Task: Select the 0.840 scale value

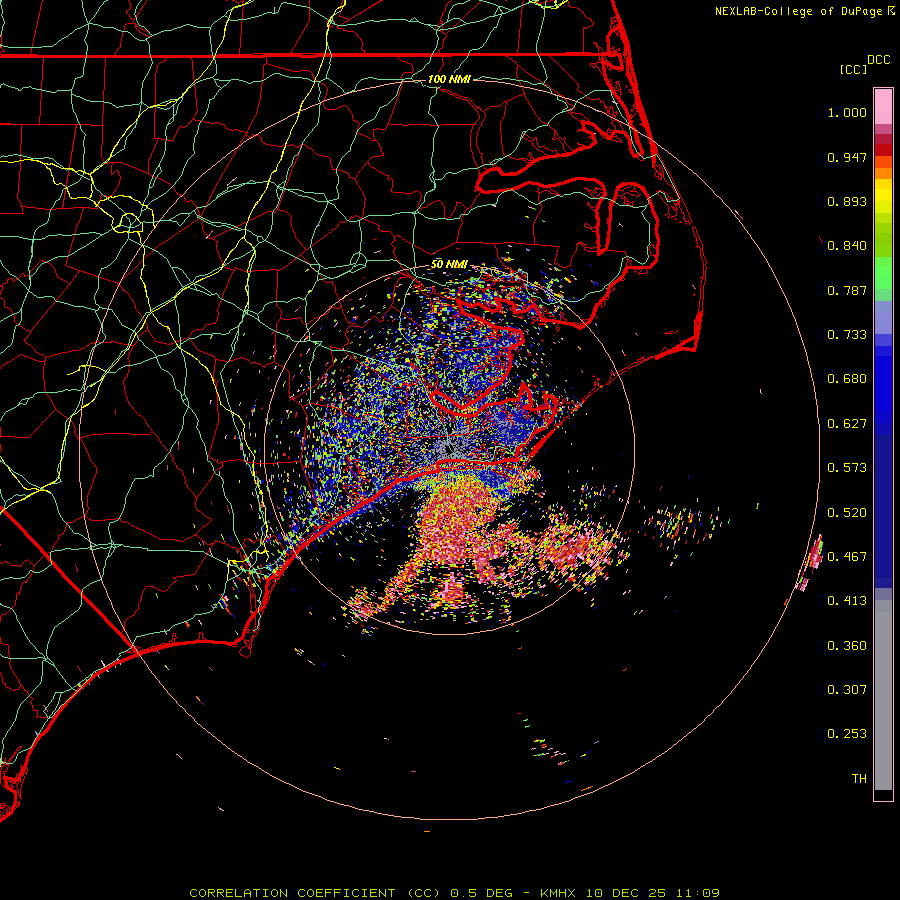Action: [x=847, y=246]
